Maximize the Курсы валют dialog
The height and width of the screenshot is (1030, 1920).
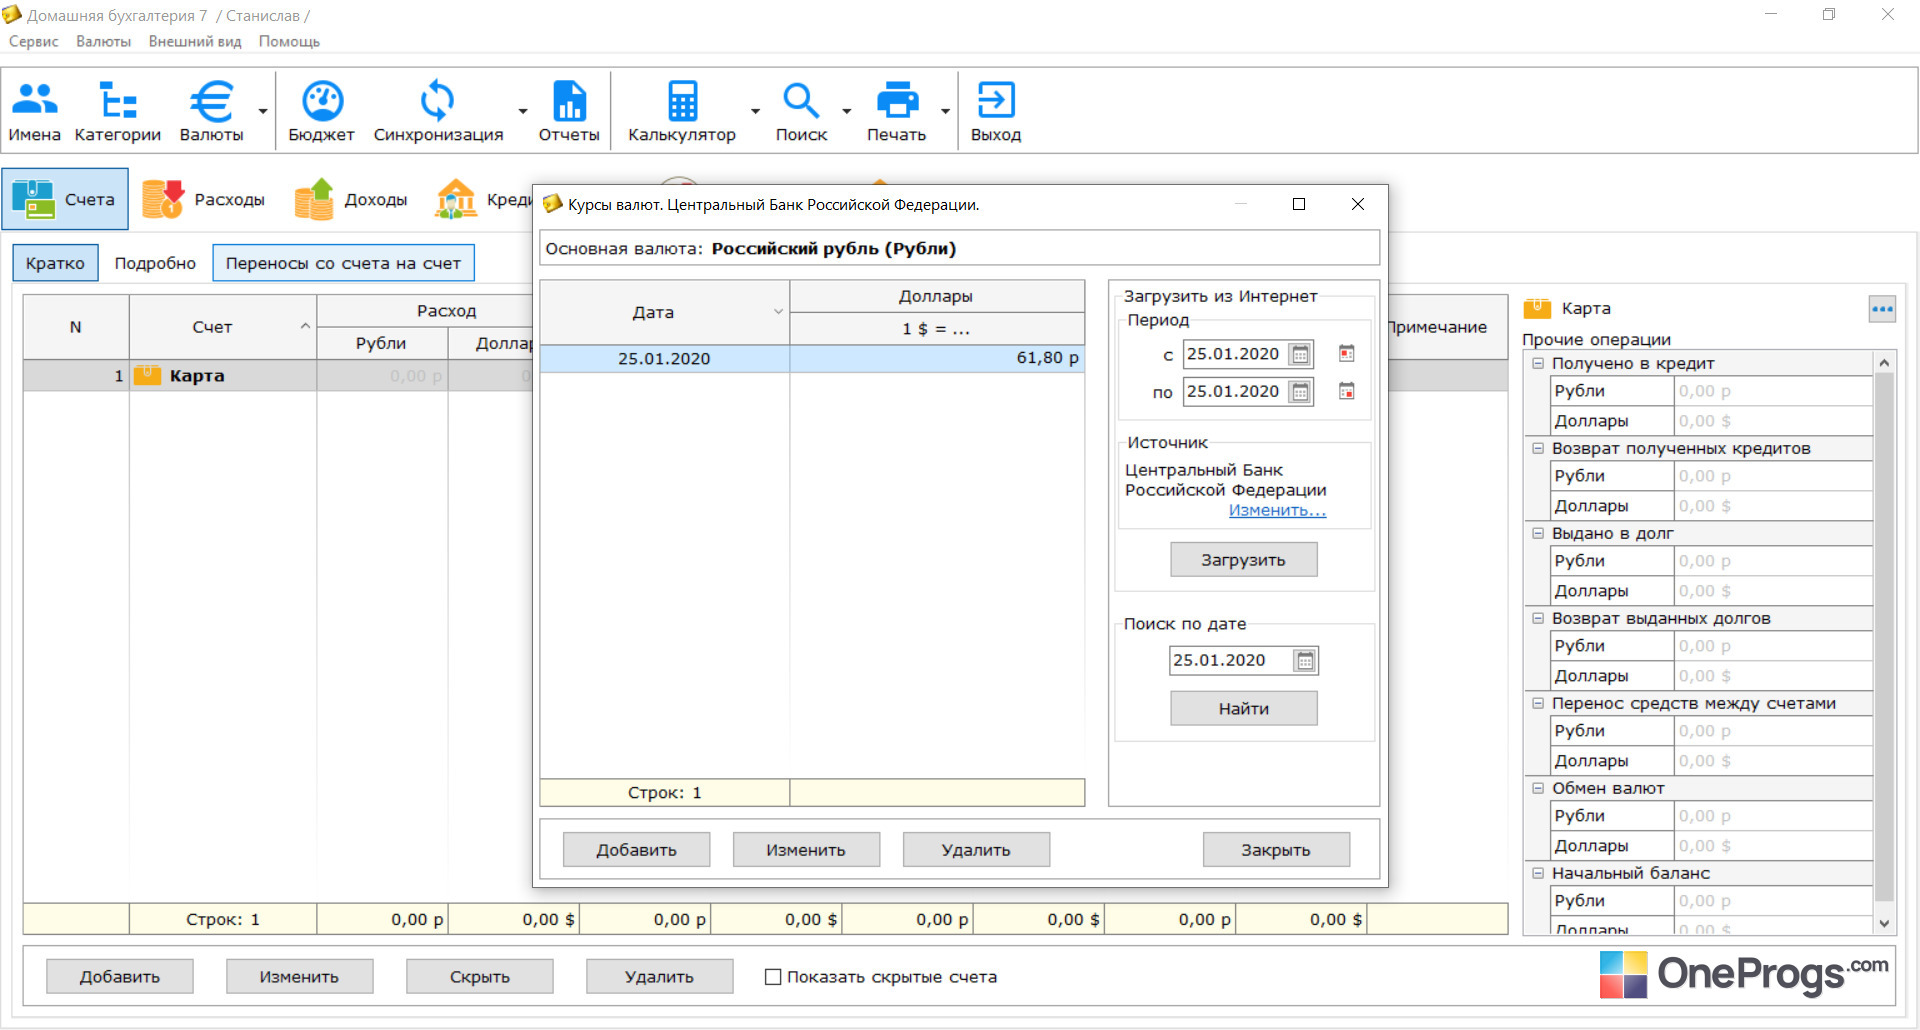[1299, 204]
